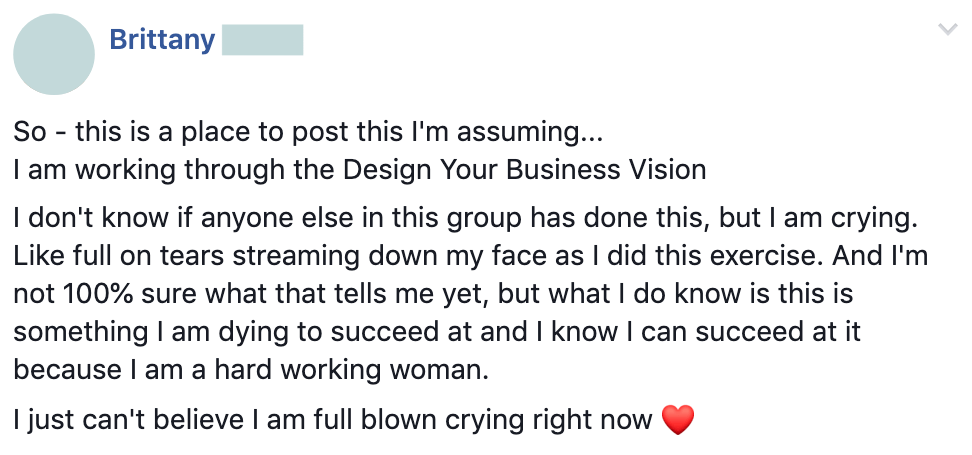Image resolution: width=972 pixels, height=455 pixels.
Task: Click the blurred last name block
Action: (x=262, y=42)
